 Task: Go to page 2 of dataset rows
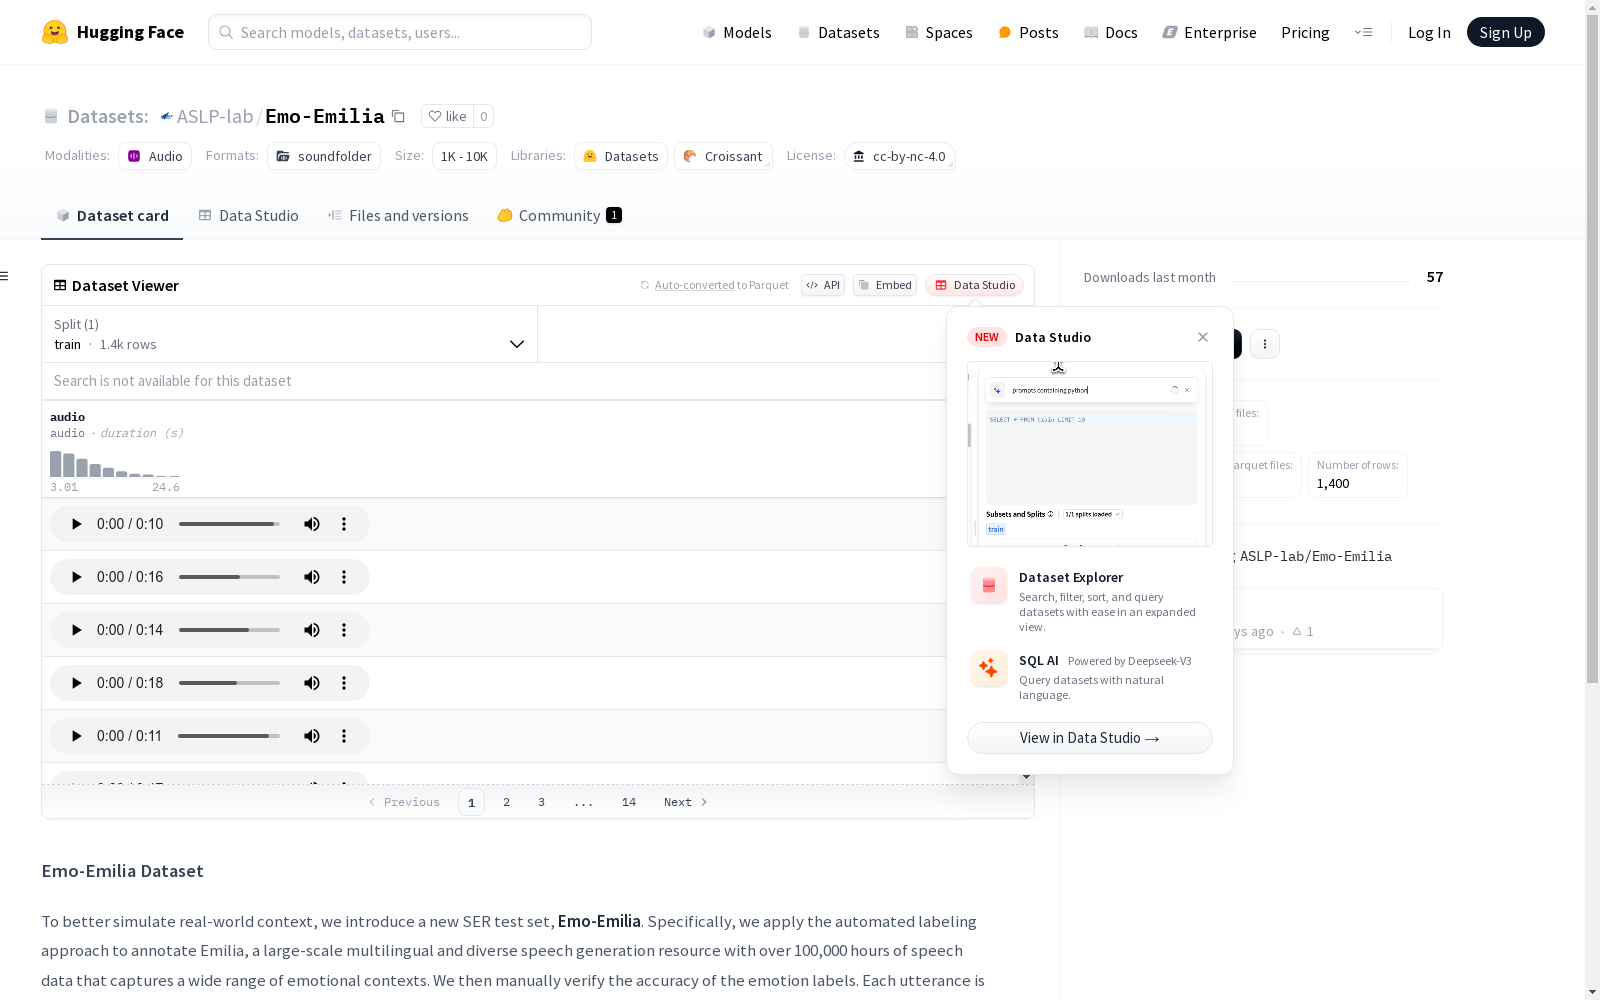[x=507, y=802]
